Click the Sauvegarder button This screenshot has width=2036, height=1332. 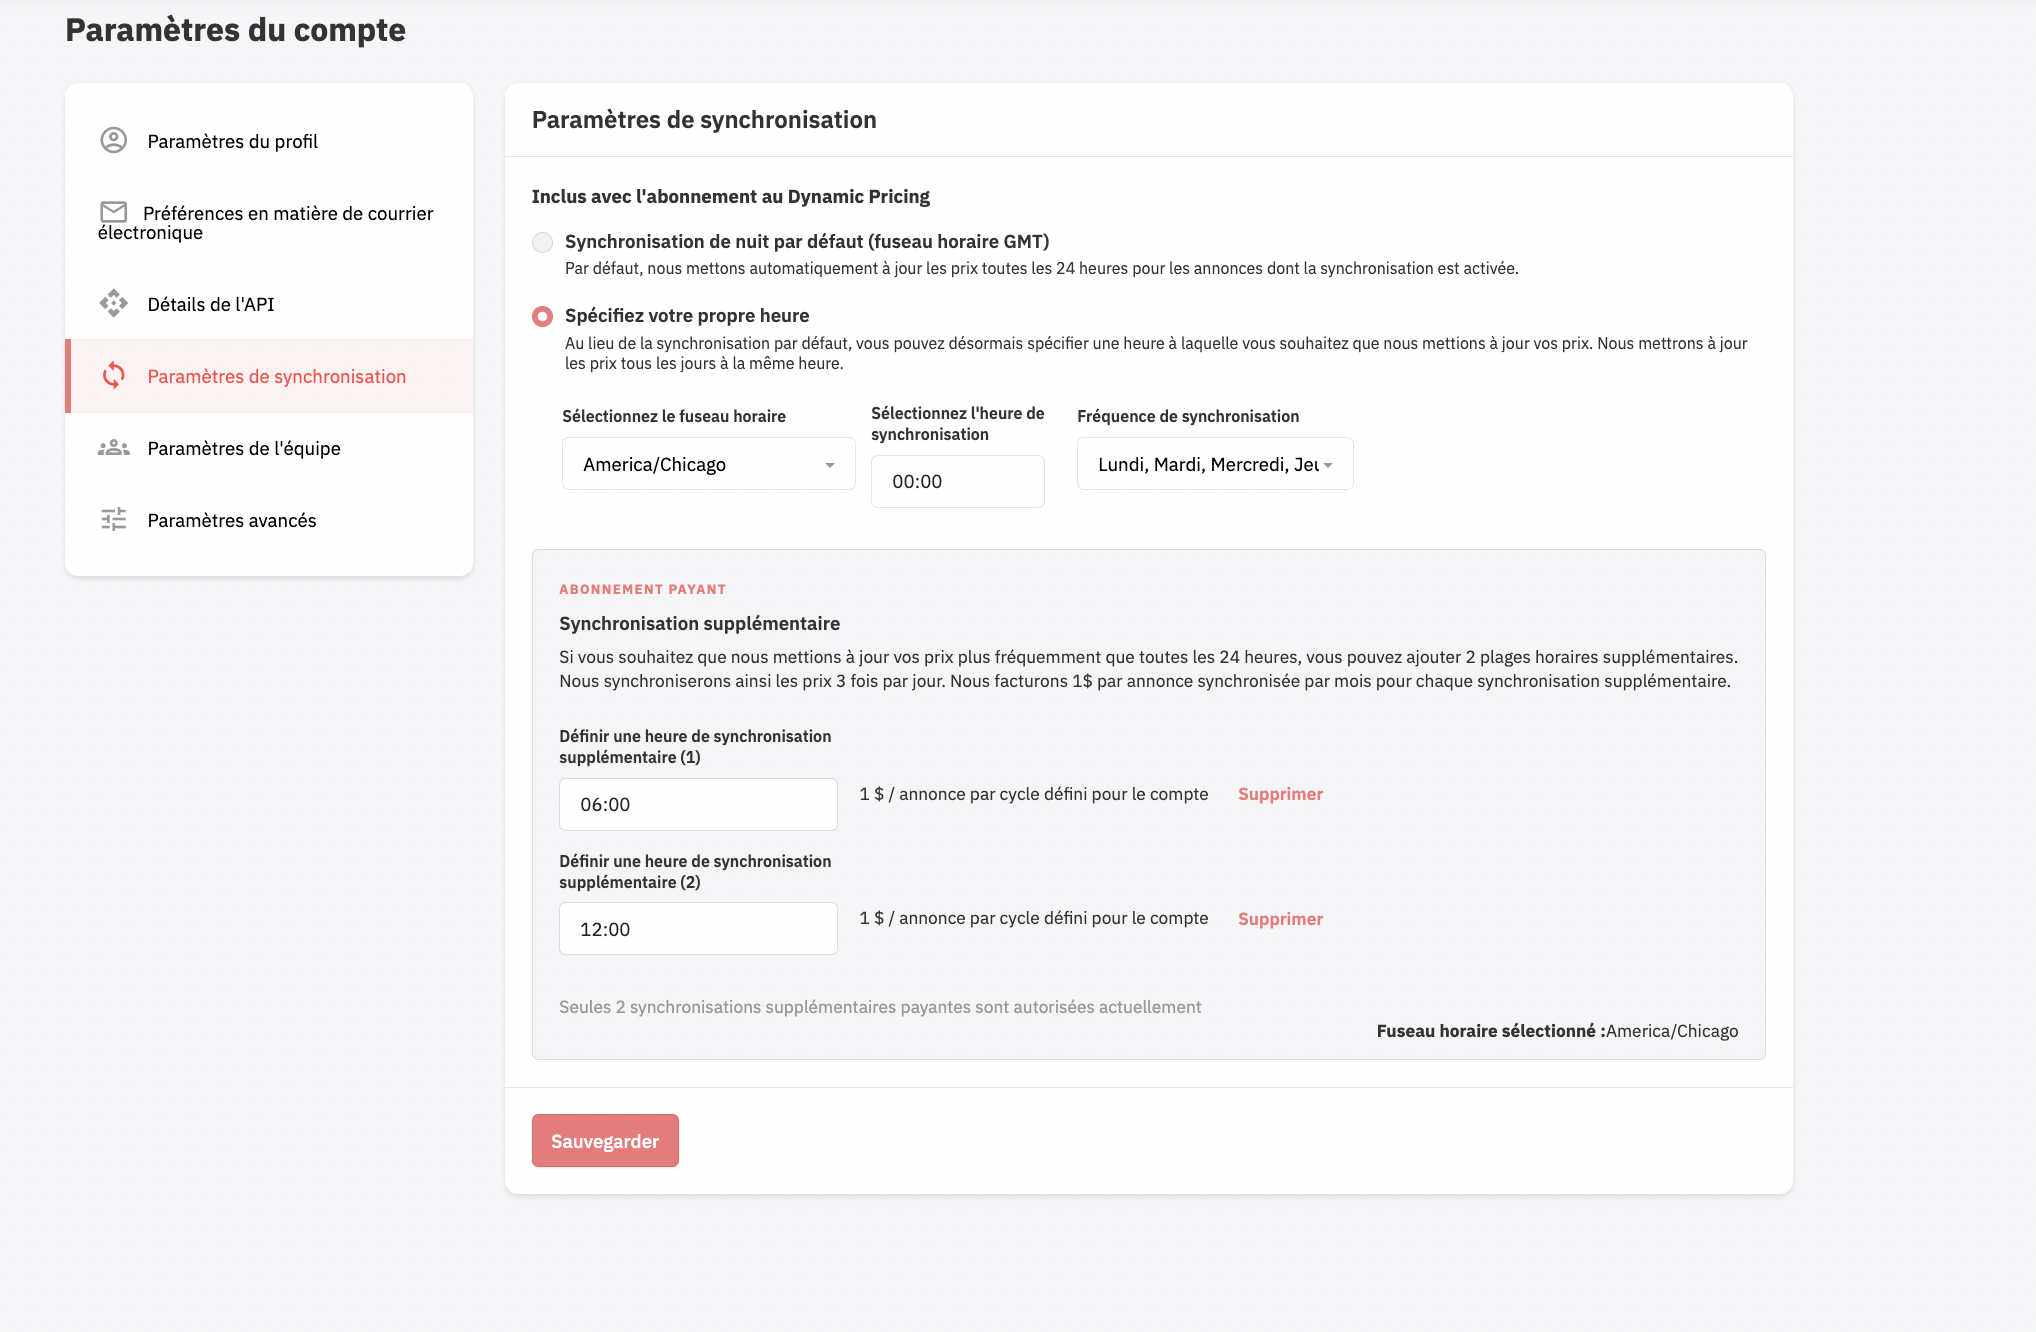(605, 1141)
